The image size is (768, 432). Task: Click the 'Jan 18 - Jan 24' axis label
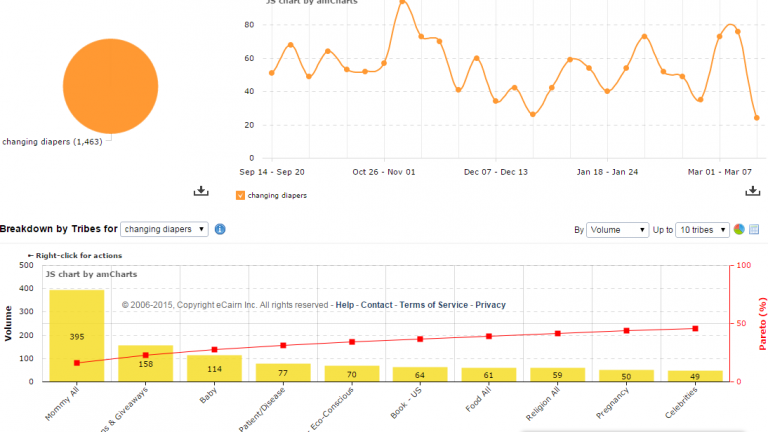(607, 172)
